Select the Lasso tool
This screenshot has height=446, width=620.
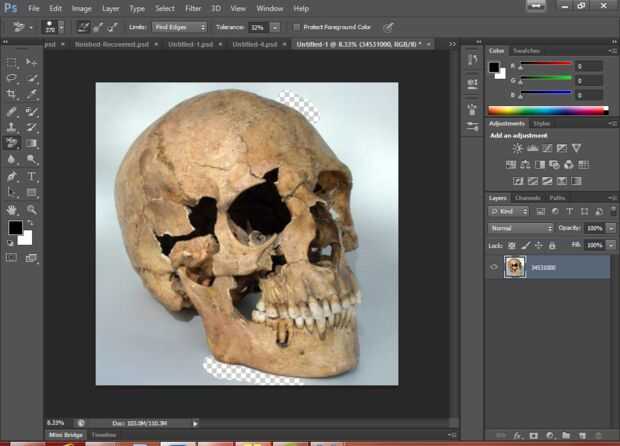tap(11, 78)
